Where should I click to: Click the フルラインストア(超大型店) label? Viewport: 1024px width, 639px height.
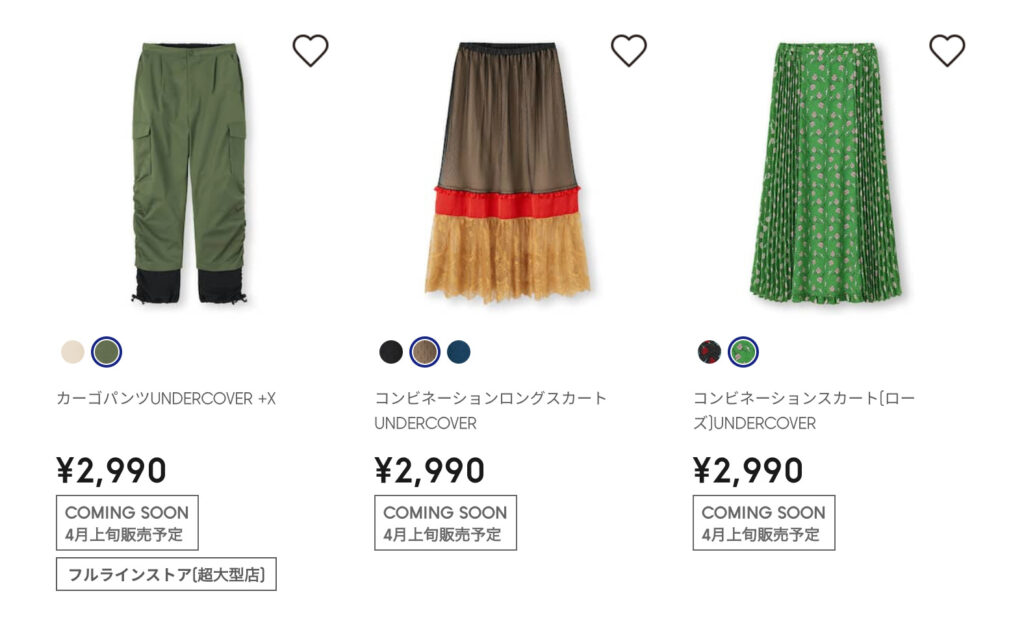tap(167, 574)
